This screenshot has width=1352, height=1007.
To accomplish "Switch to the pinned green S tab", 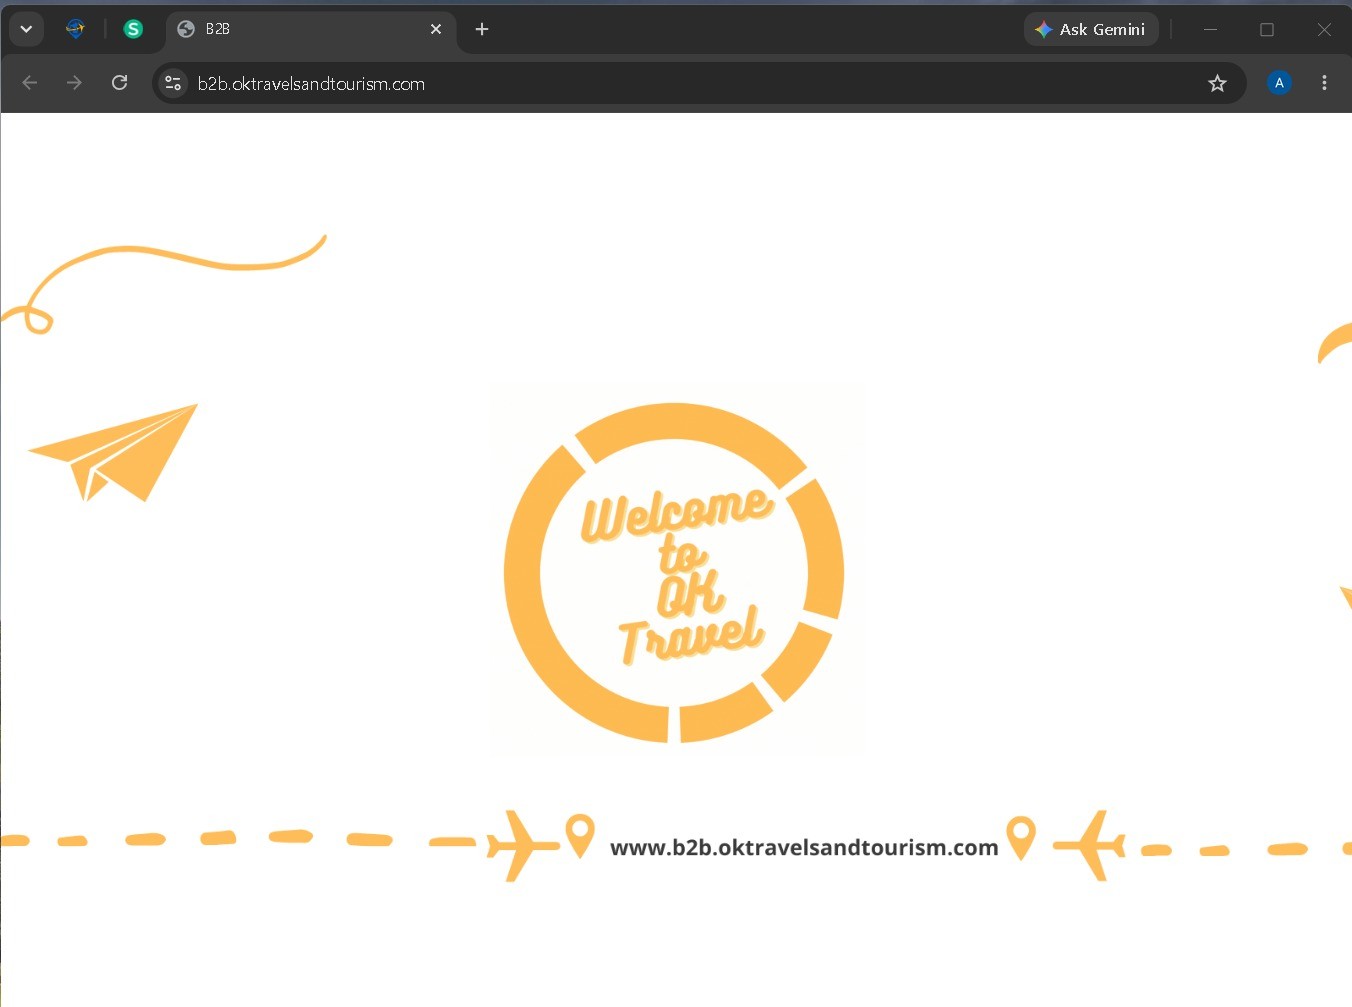I will [133, 29].
